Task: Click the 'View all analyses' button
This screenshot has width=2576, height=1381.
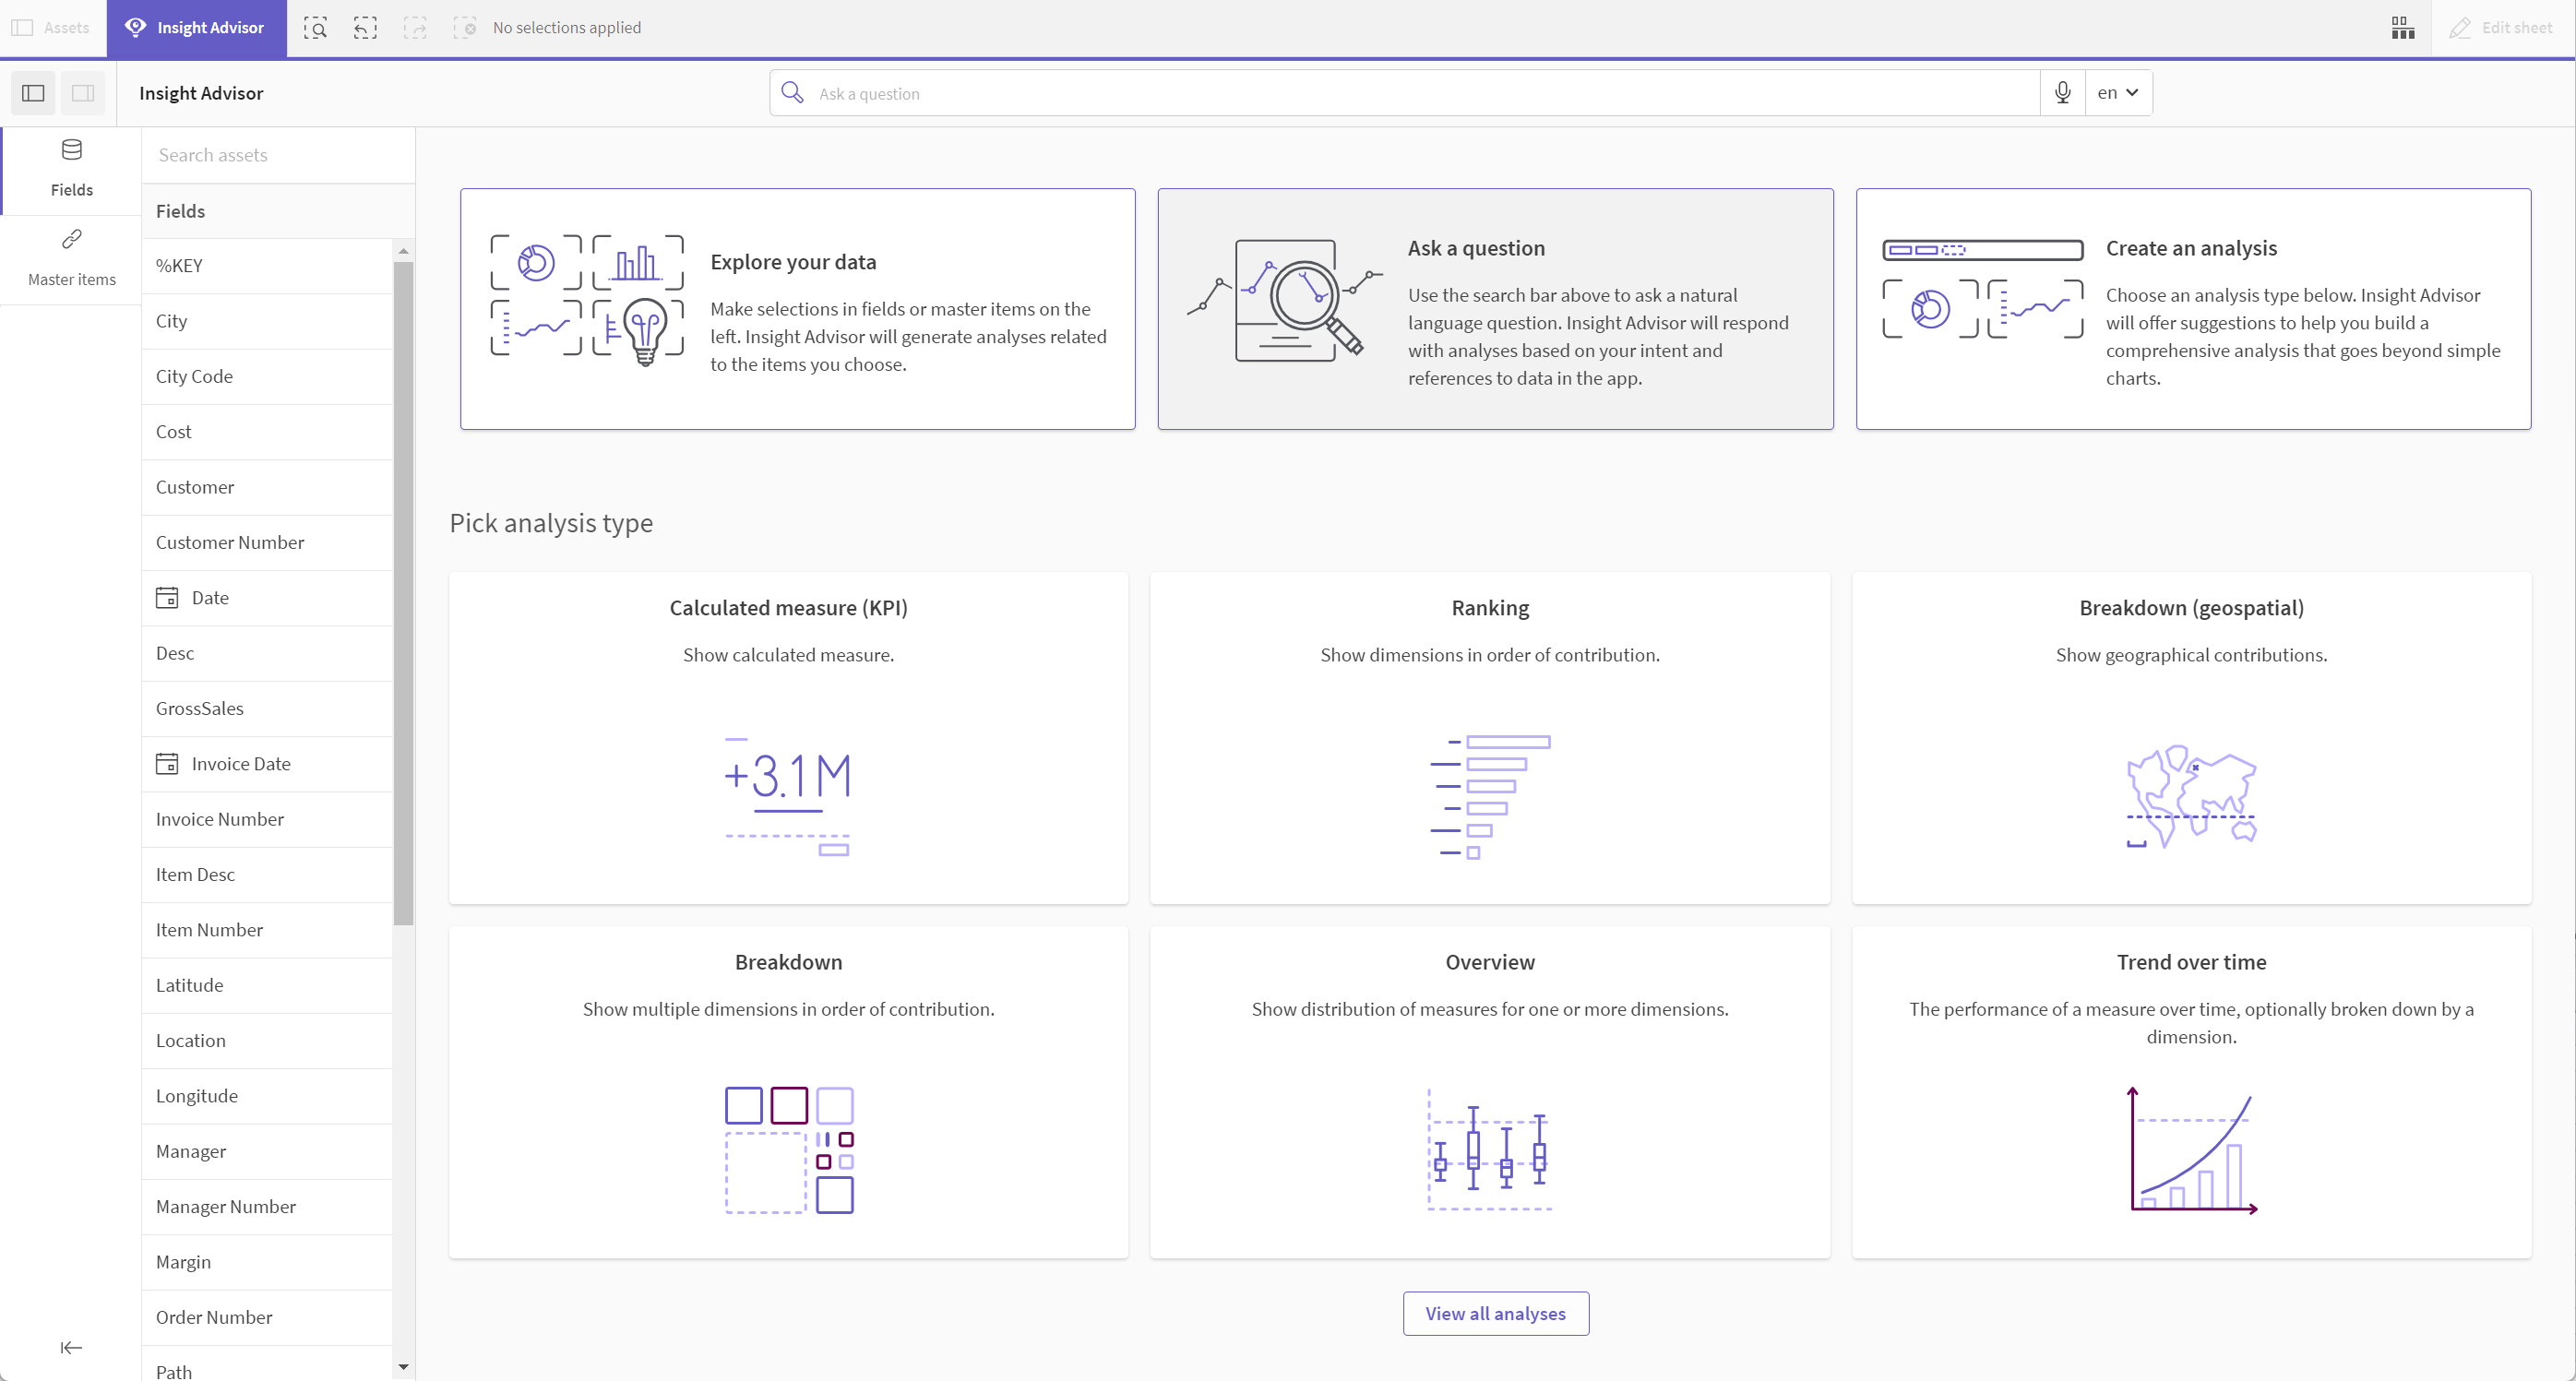Action: click(x=1494, y=1313)
